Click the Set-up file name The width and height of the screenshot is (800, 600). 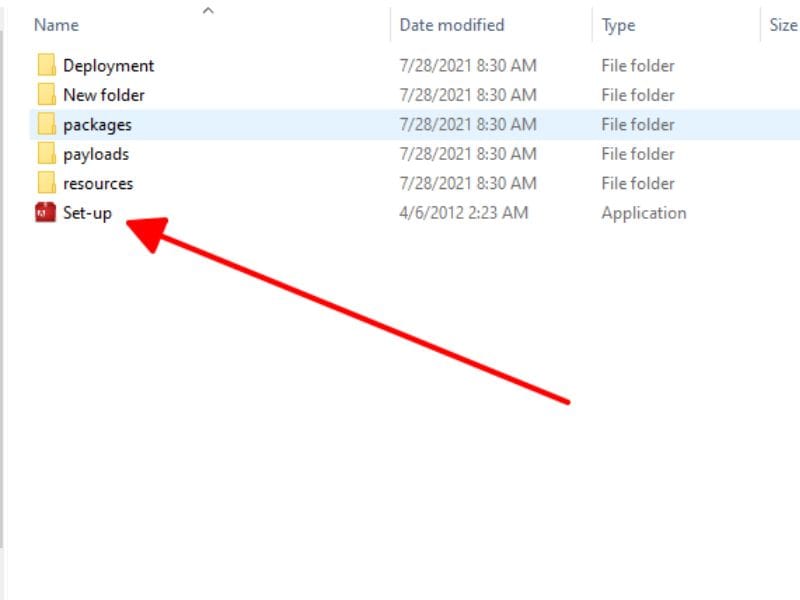[x=87, y=213]
